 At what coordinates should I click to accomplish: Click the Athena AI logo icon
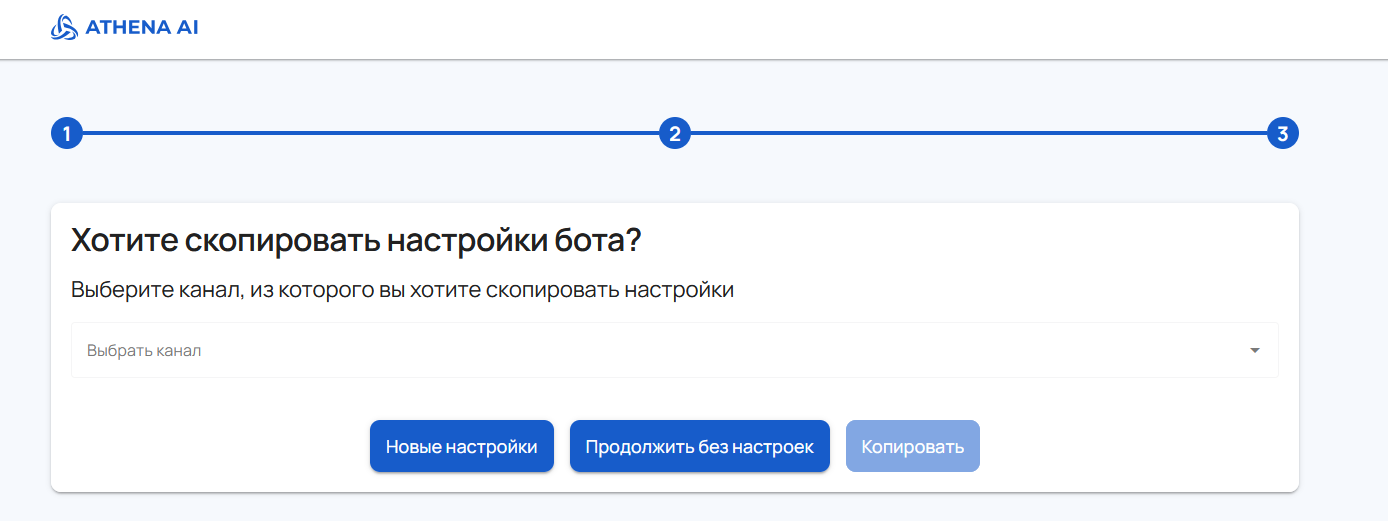pos(64,28)
